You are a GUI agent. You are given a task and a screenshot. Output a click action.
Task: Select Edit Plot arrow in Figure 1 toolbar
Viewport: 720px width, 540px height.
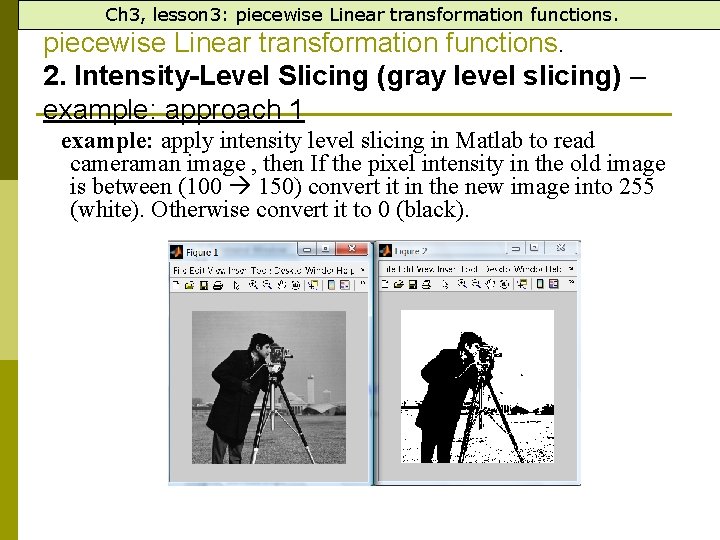click(x=236, y=286)
